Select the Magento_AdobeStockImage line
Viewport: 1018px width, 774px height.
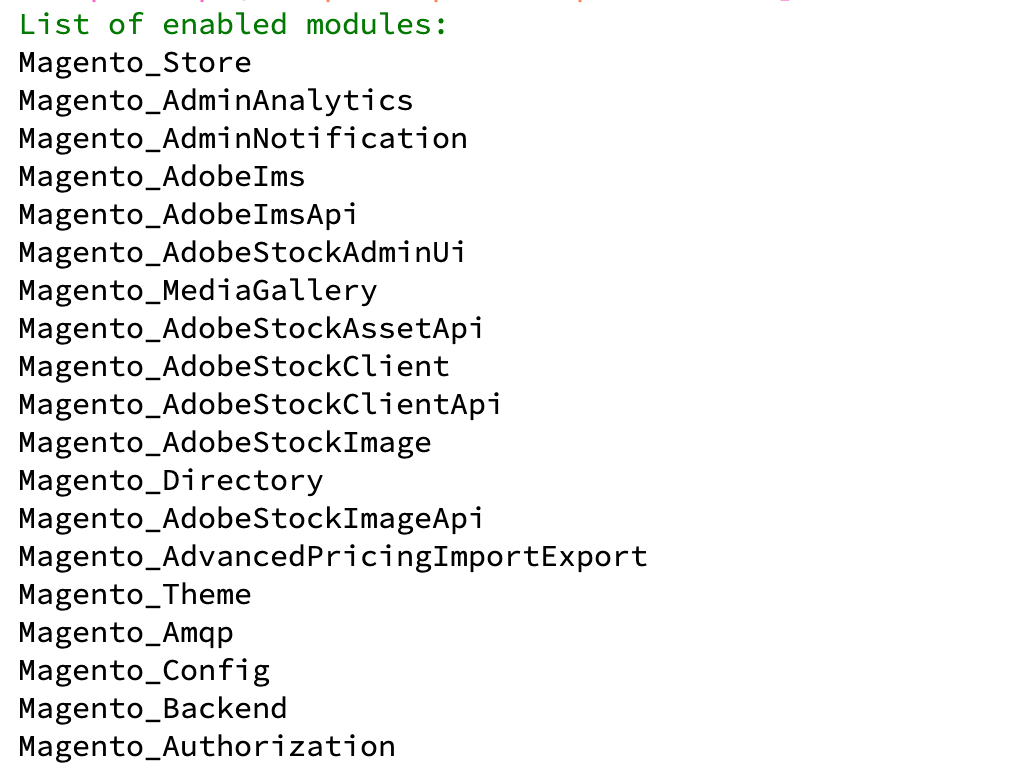[225, 442]
